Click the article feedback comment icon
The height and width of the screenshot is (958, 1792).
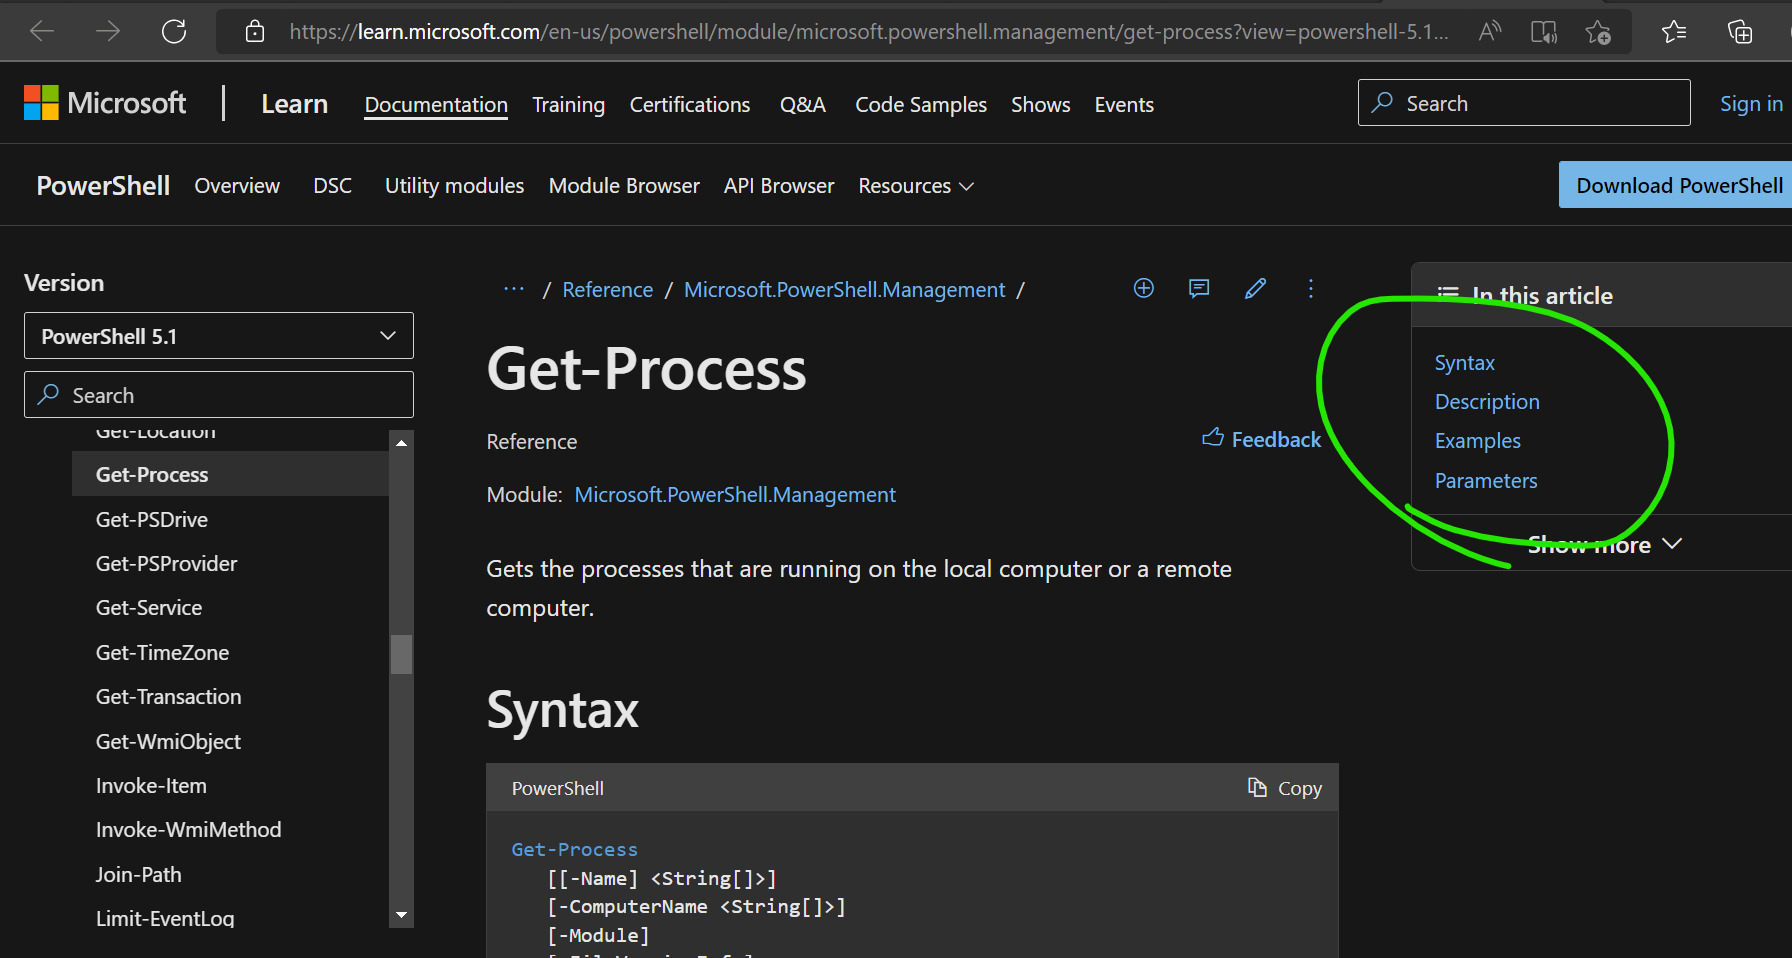(x=1199, y=289)
